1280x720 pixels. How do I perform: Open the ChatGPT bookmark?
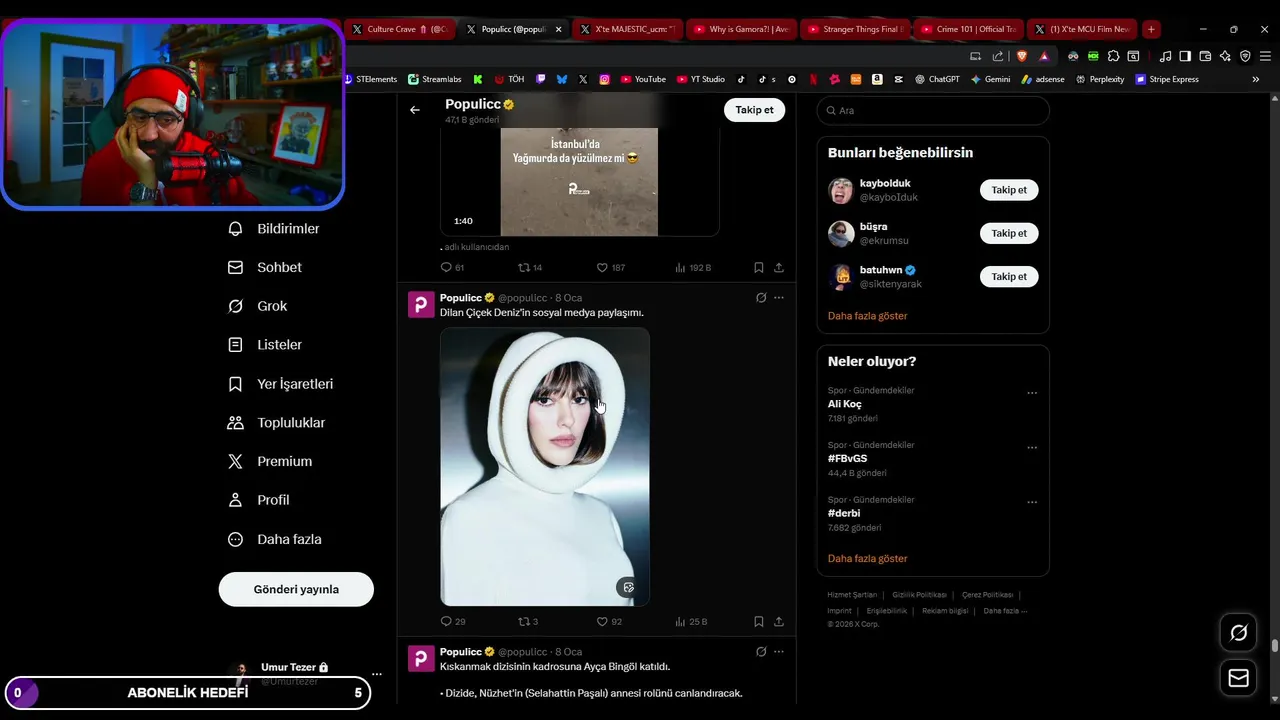point(937,79)
